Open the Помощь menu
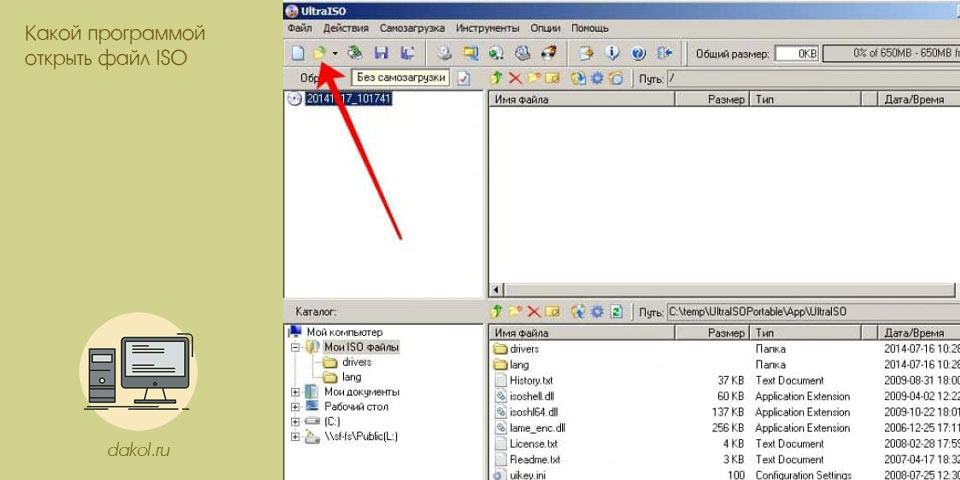 (590, 28)
